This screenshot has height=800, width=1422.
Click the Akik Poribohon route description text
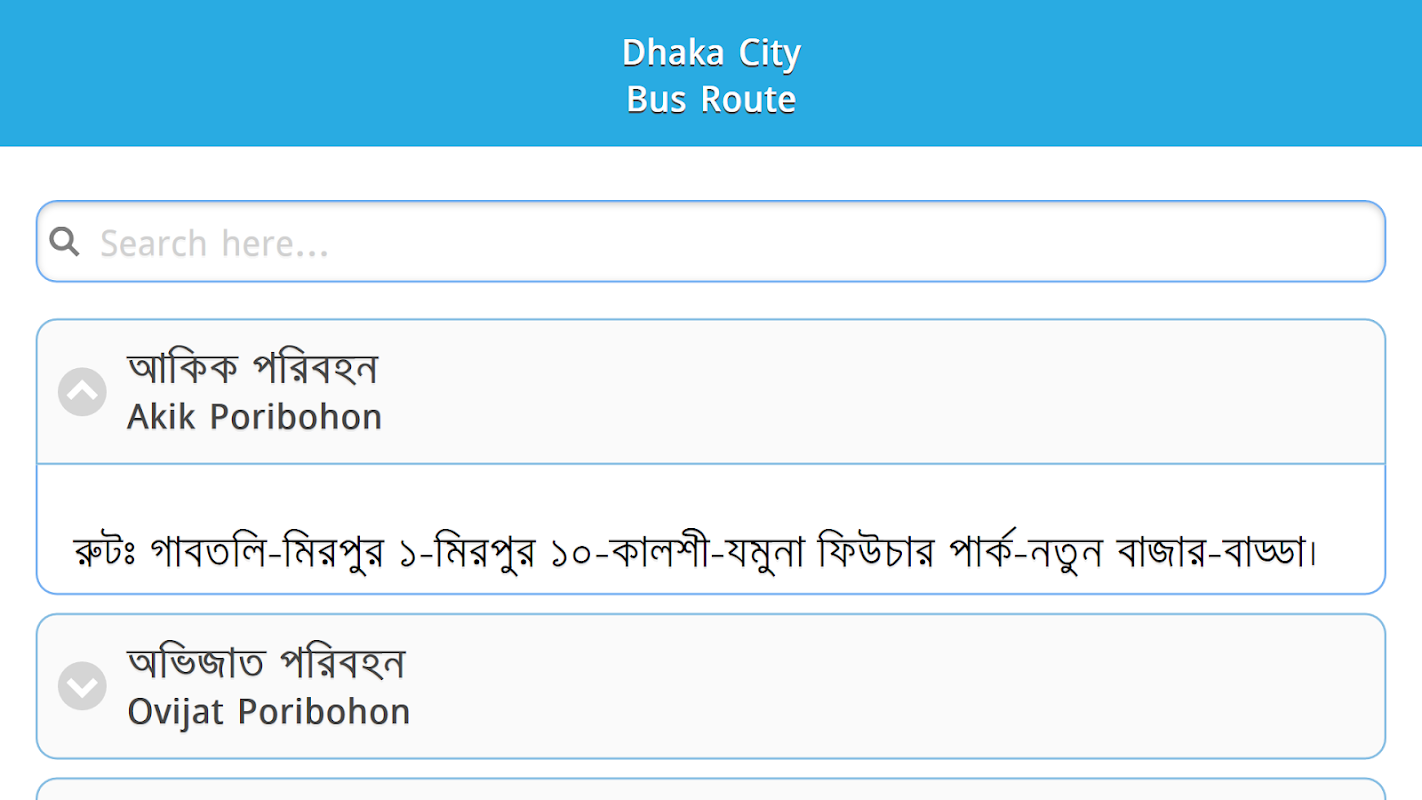pos(695,552)
